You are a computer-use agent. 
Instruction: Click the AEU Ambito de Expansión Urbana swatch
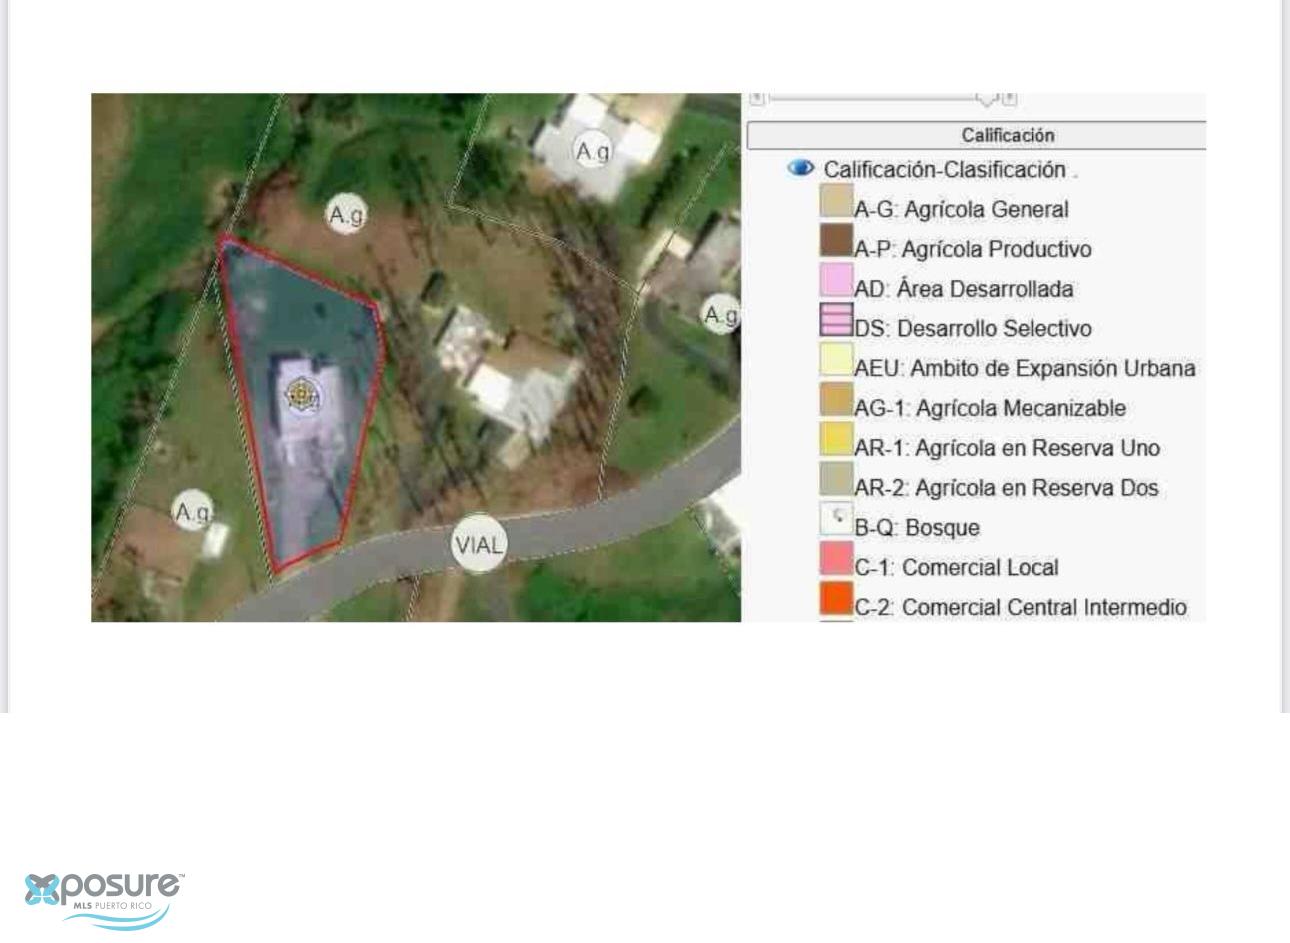click(x=836, y=359)
